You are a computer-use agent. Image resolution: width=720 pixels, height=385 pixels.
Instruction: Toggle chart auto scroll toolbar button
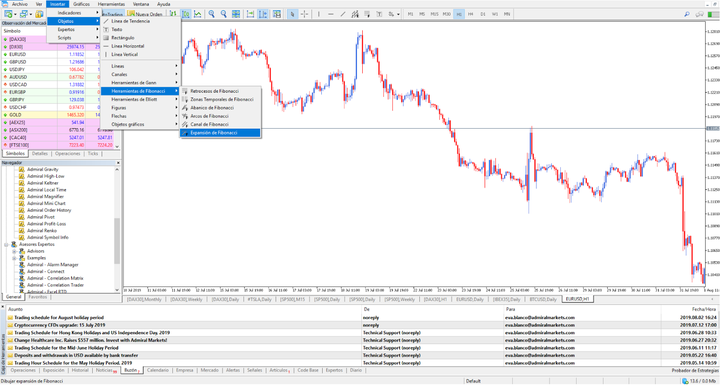pyautogui.click(x=250, y=14)
